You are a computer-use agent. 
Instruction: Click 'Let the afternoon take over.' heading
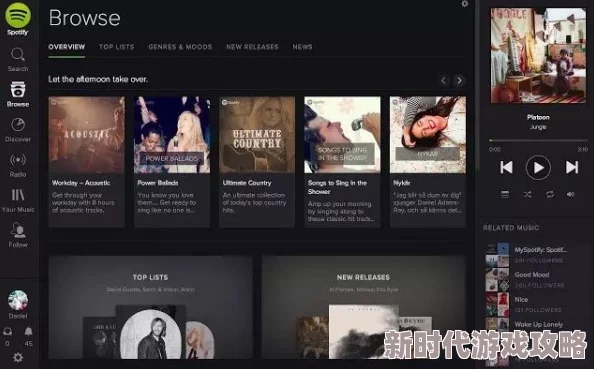(98, 79)
